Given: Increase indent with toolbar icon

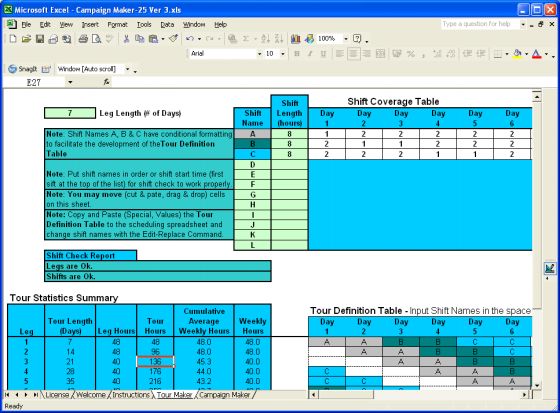Looking at the screenshot, I should (x=481, y=54).
